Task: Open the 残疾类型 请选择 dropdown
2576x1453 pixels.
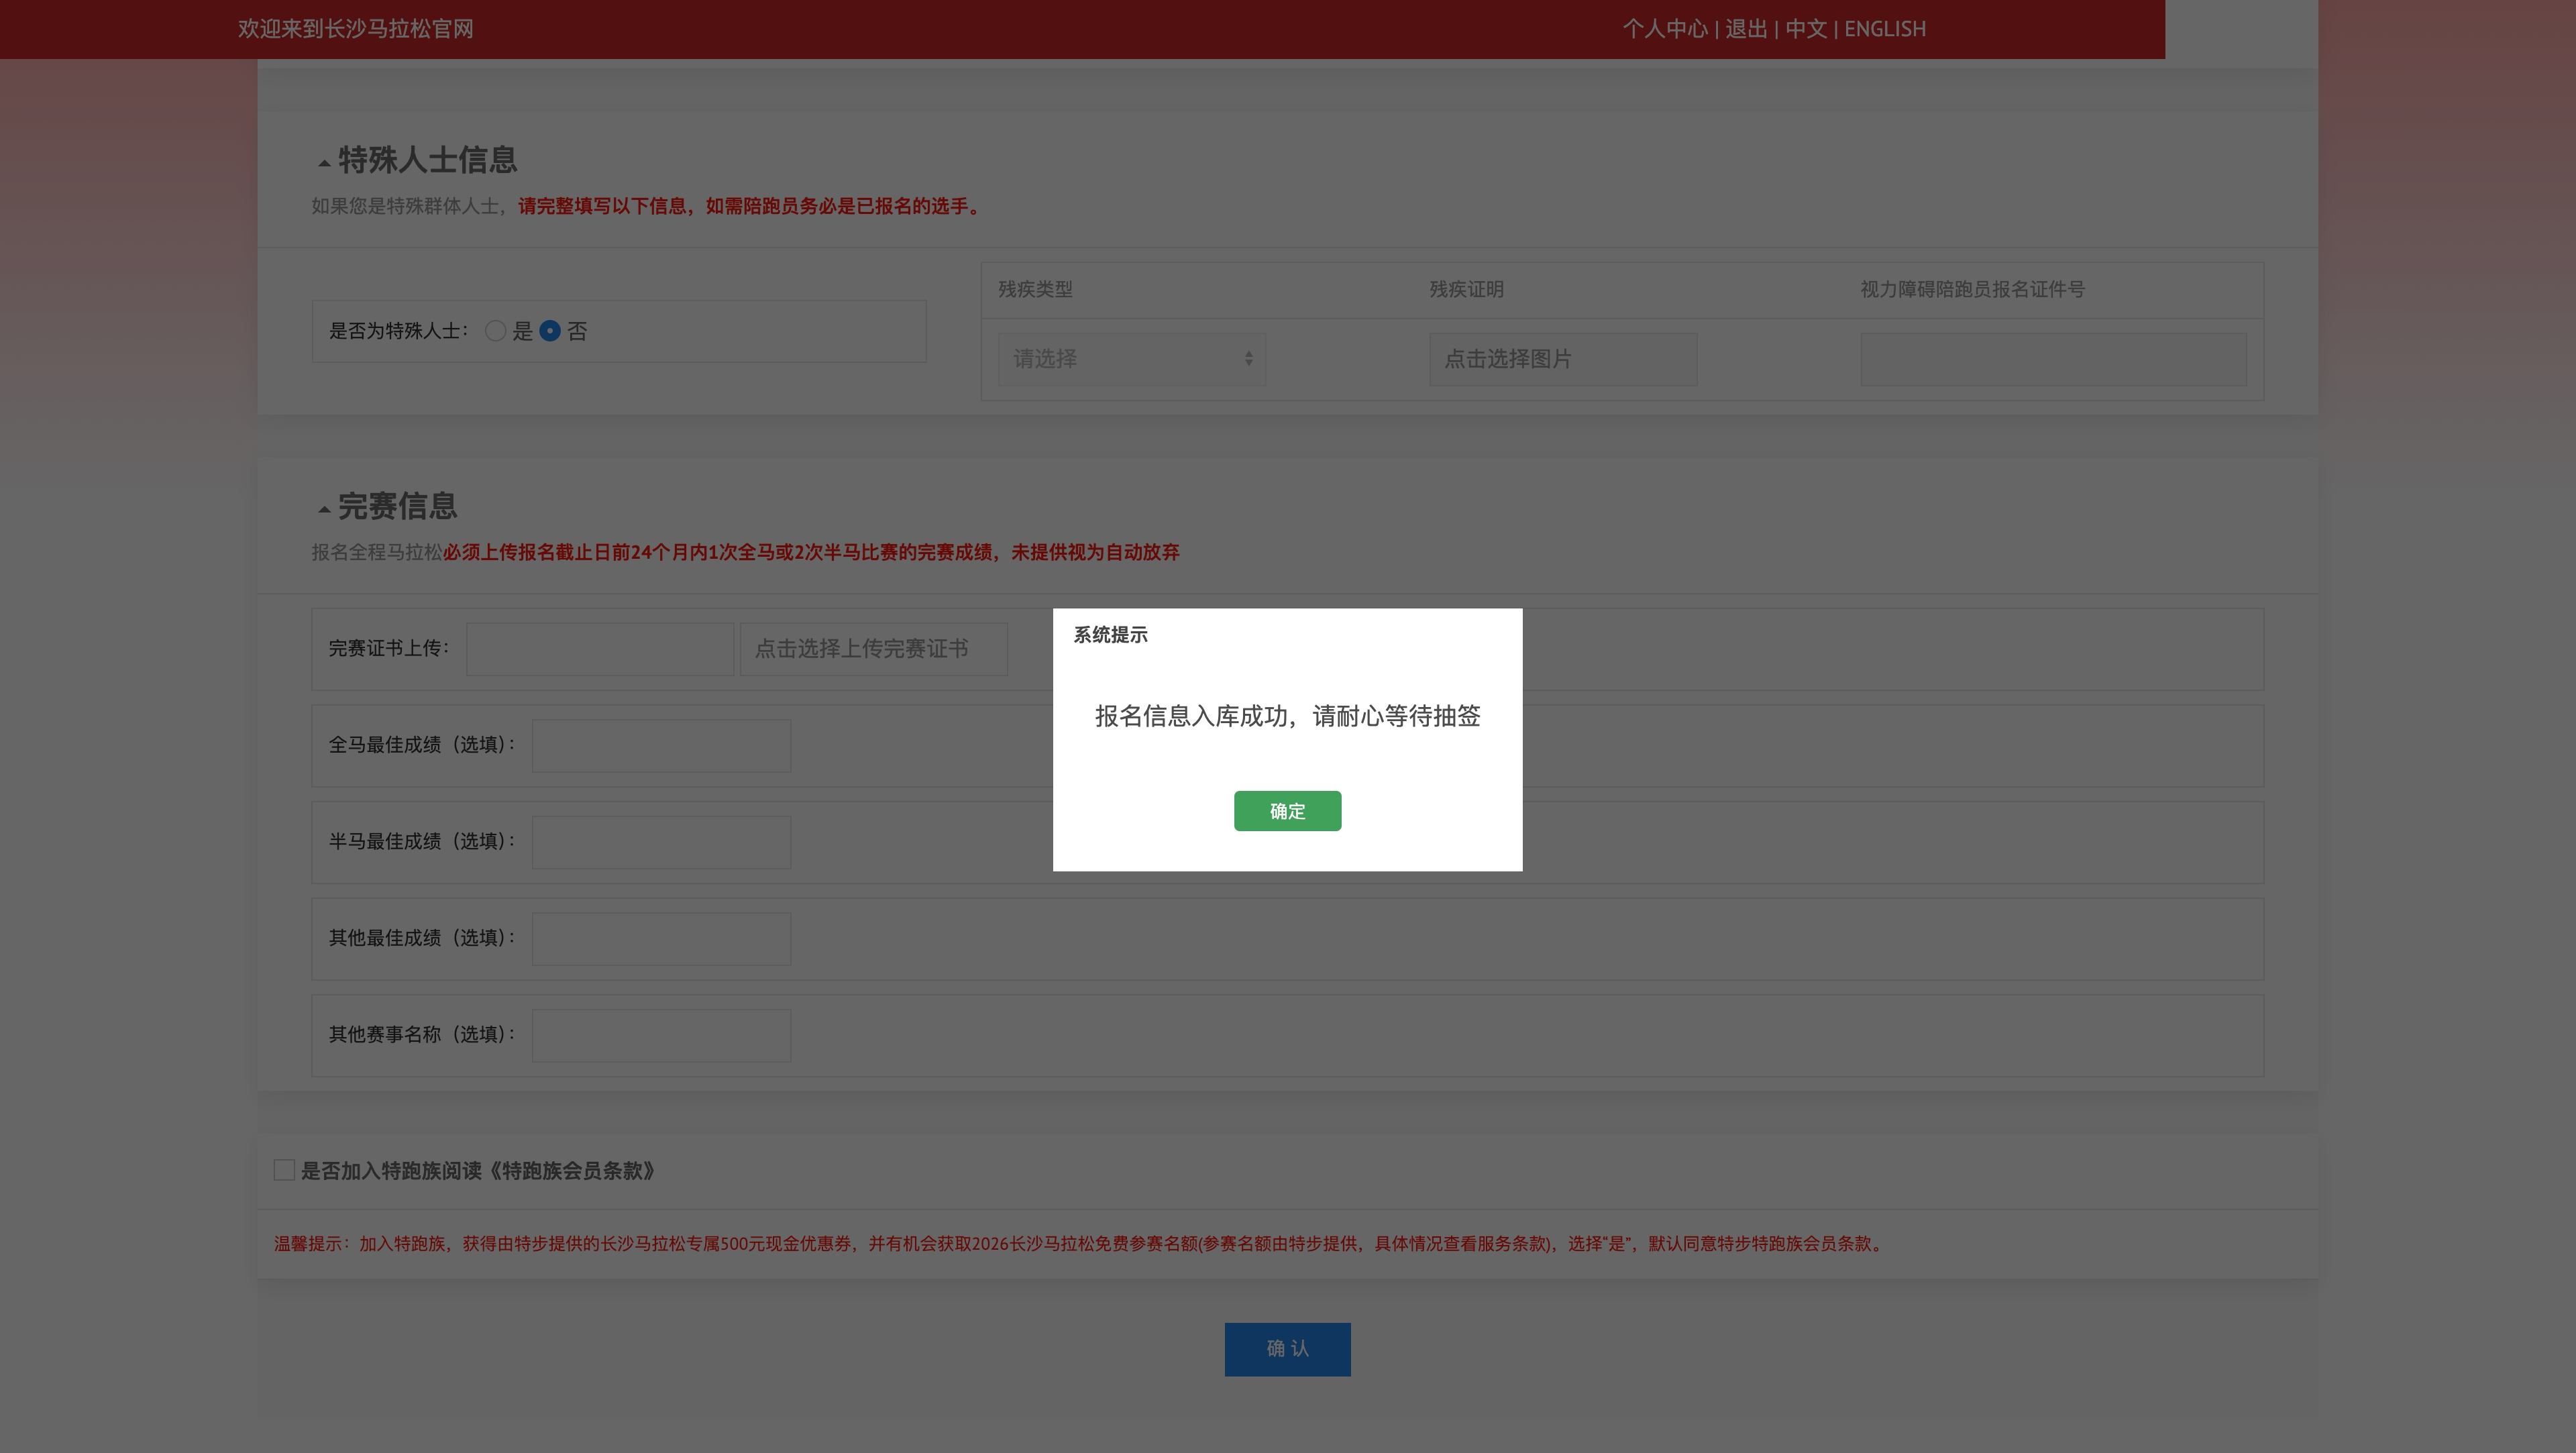Action: (1132, 359)
